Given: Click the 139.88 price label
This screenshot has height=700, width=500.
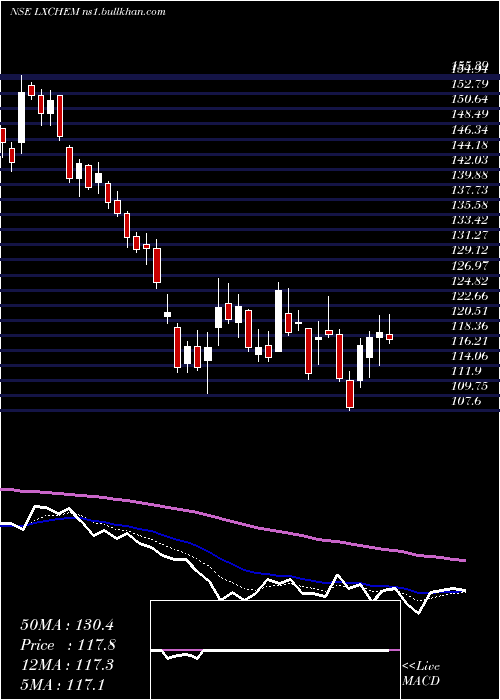Looking at the screenshot, I should pos(470,175).
